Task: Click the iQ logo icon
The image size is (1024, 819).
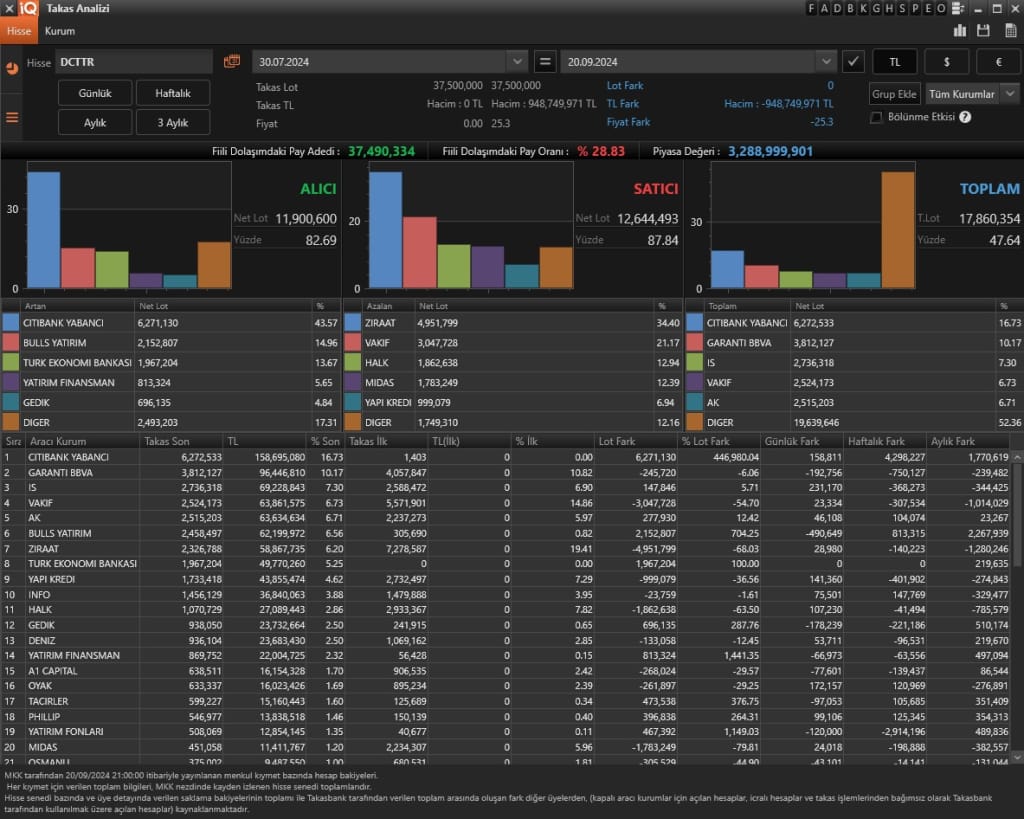Action: point(29,8)
